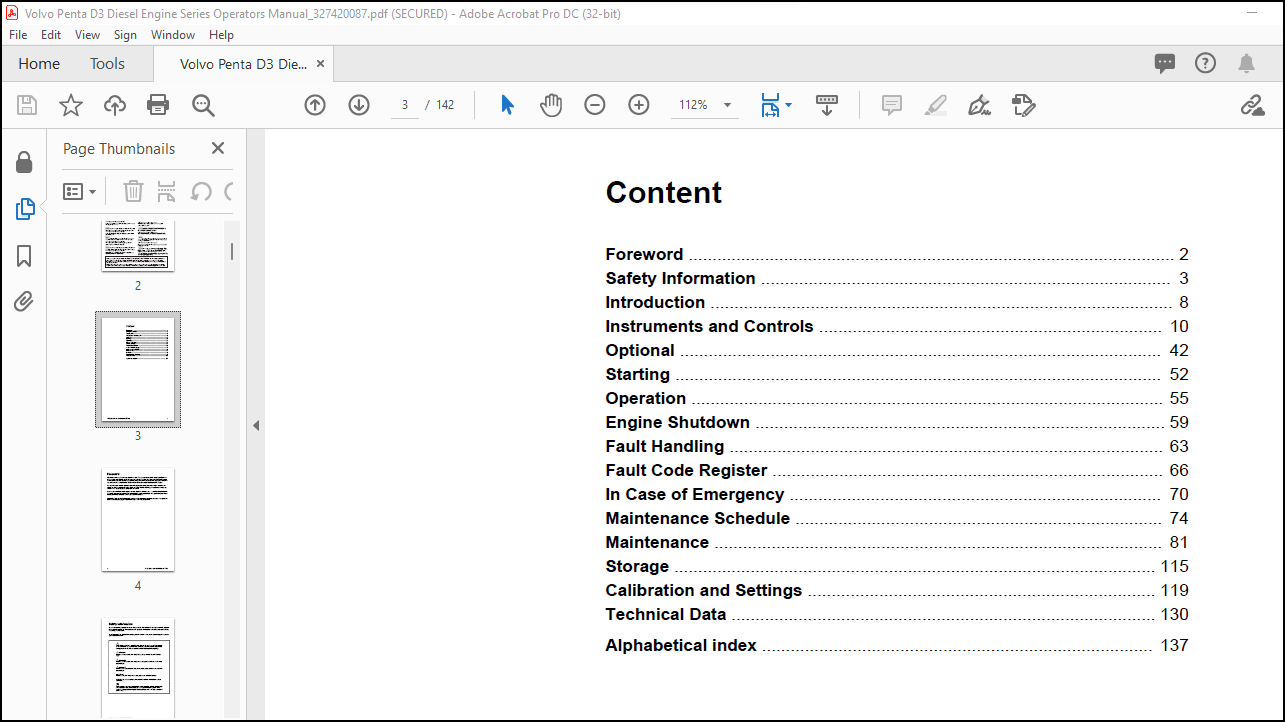Image resolution: width=1285 pixels, height=722 pixels.
Task: Delete pages trash icon in thumbnails
Action: coord(133,191)
